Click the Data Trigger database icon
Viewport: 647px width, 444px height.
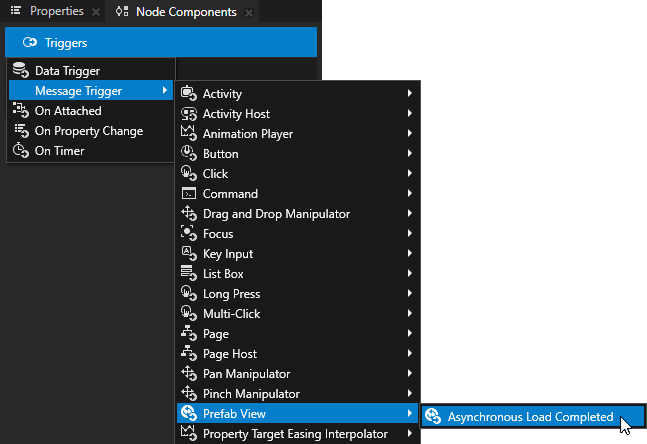[20, 70]
